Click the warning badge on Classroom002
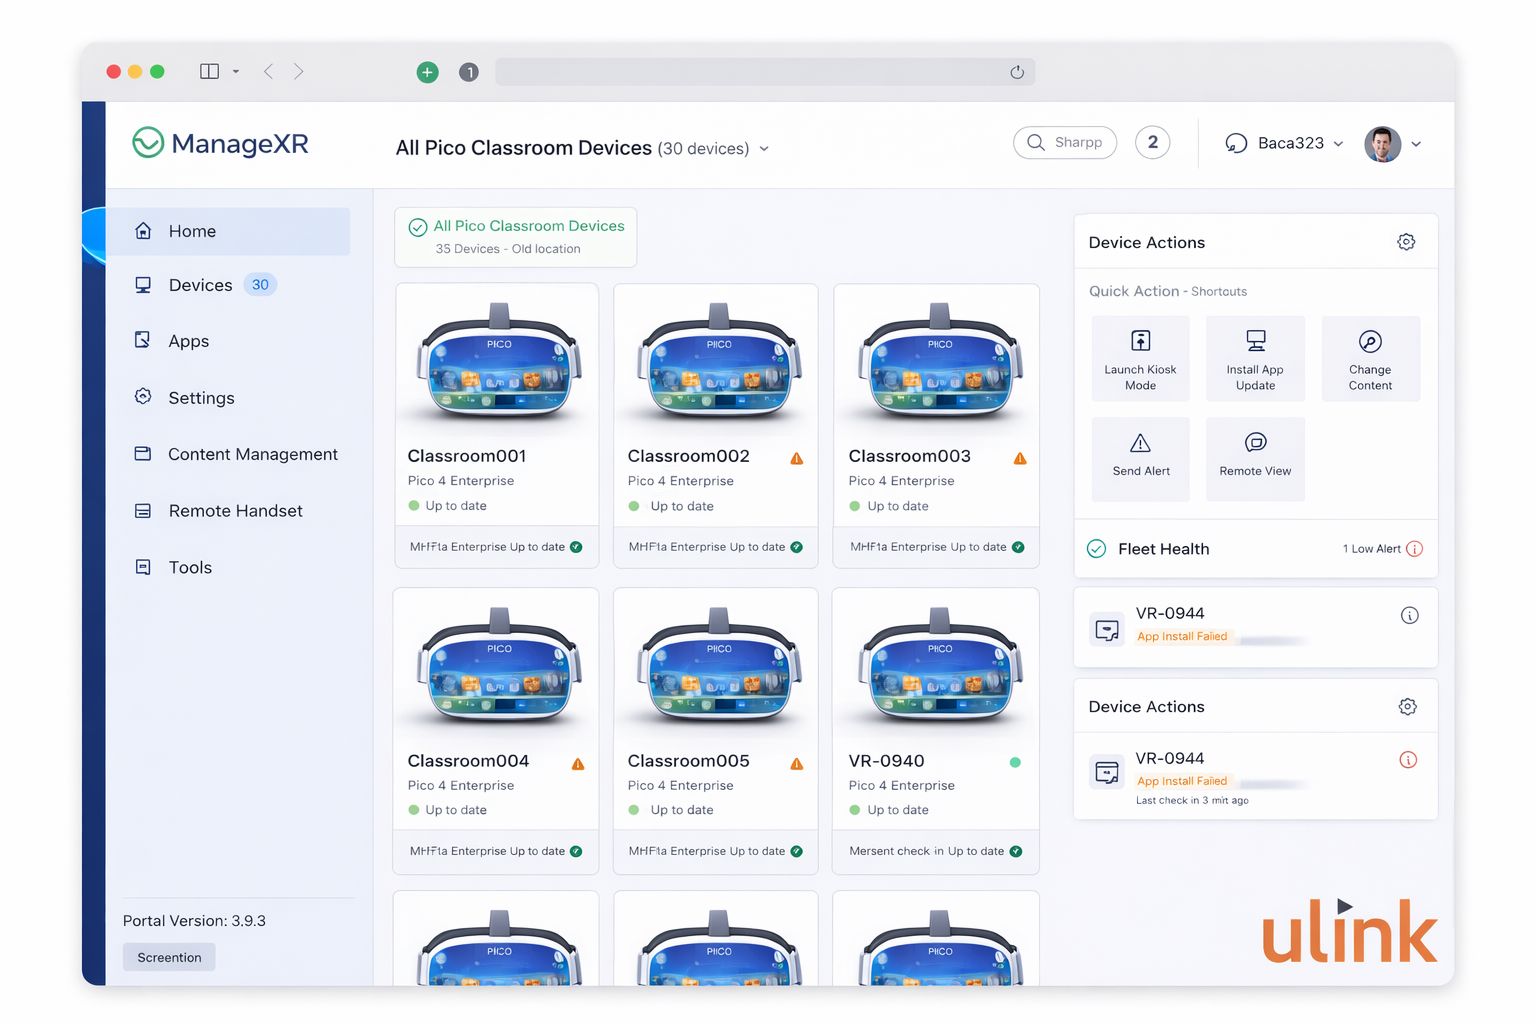Screen dimensions: 1536x1024 coord(797,457)
